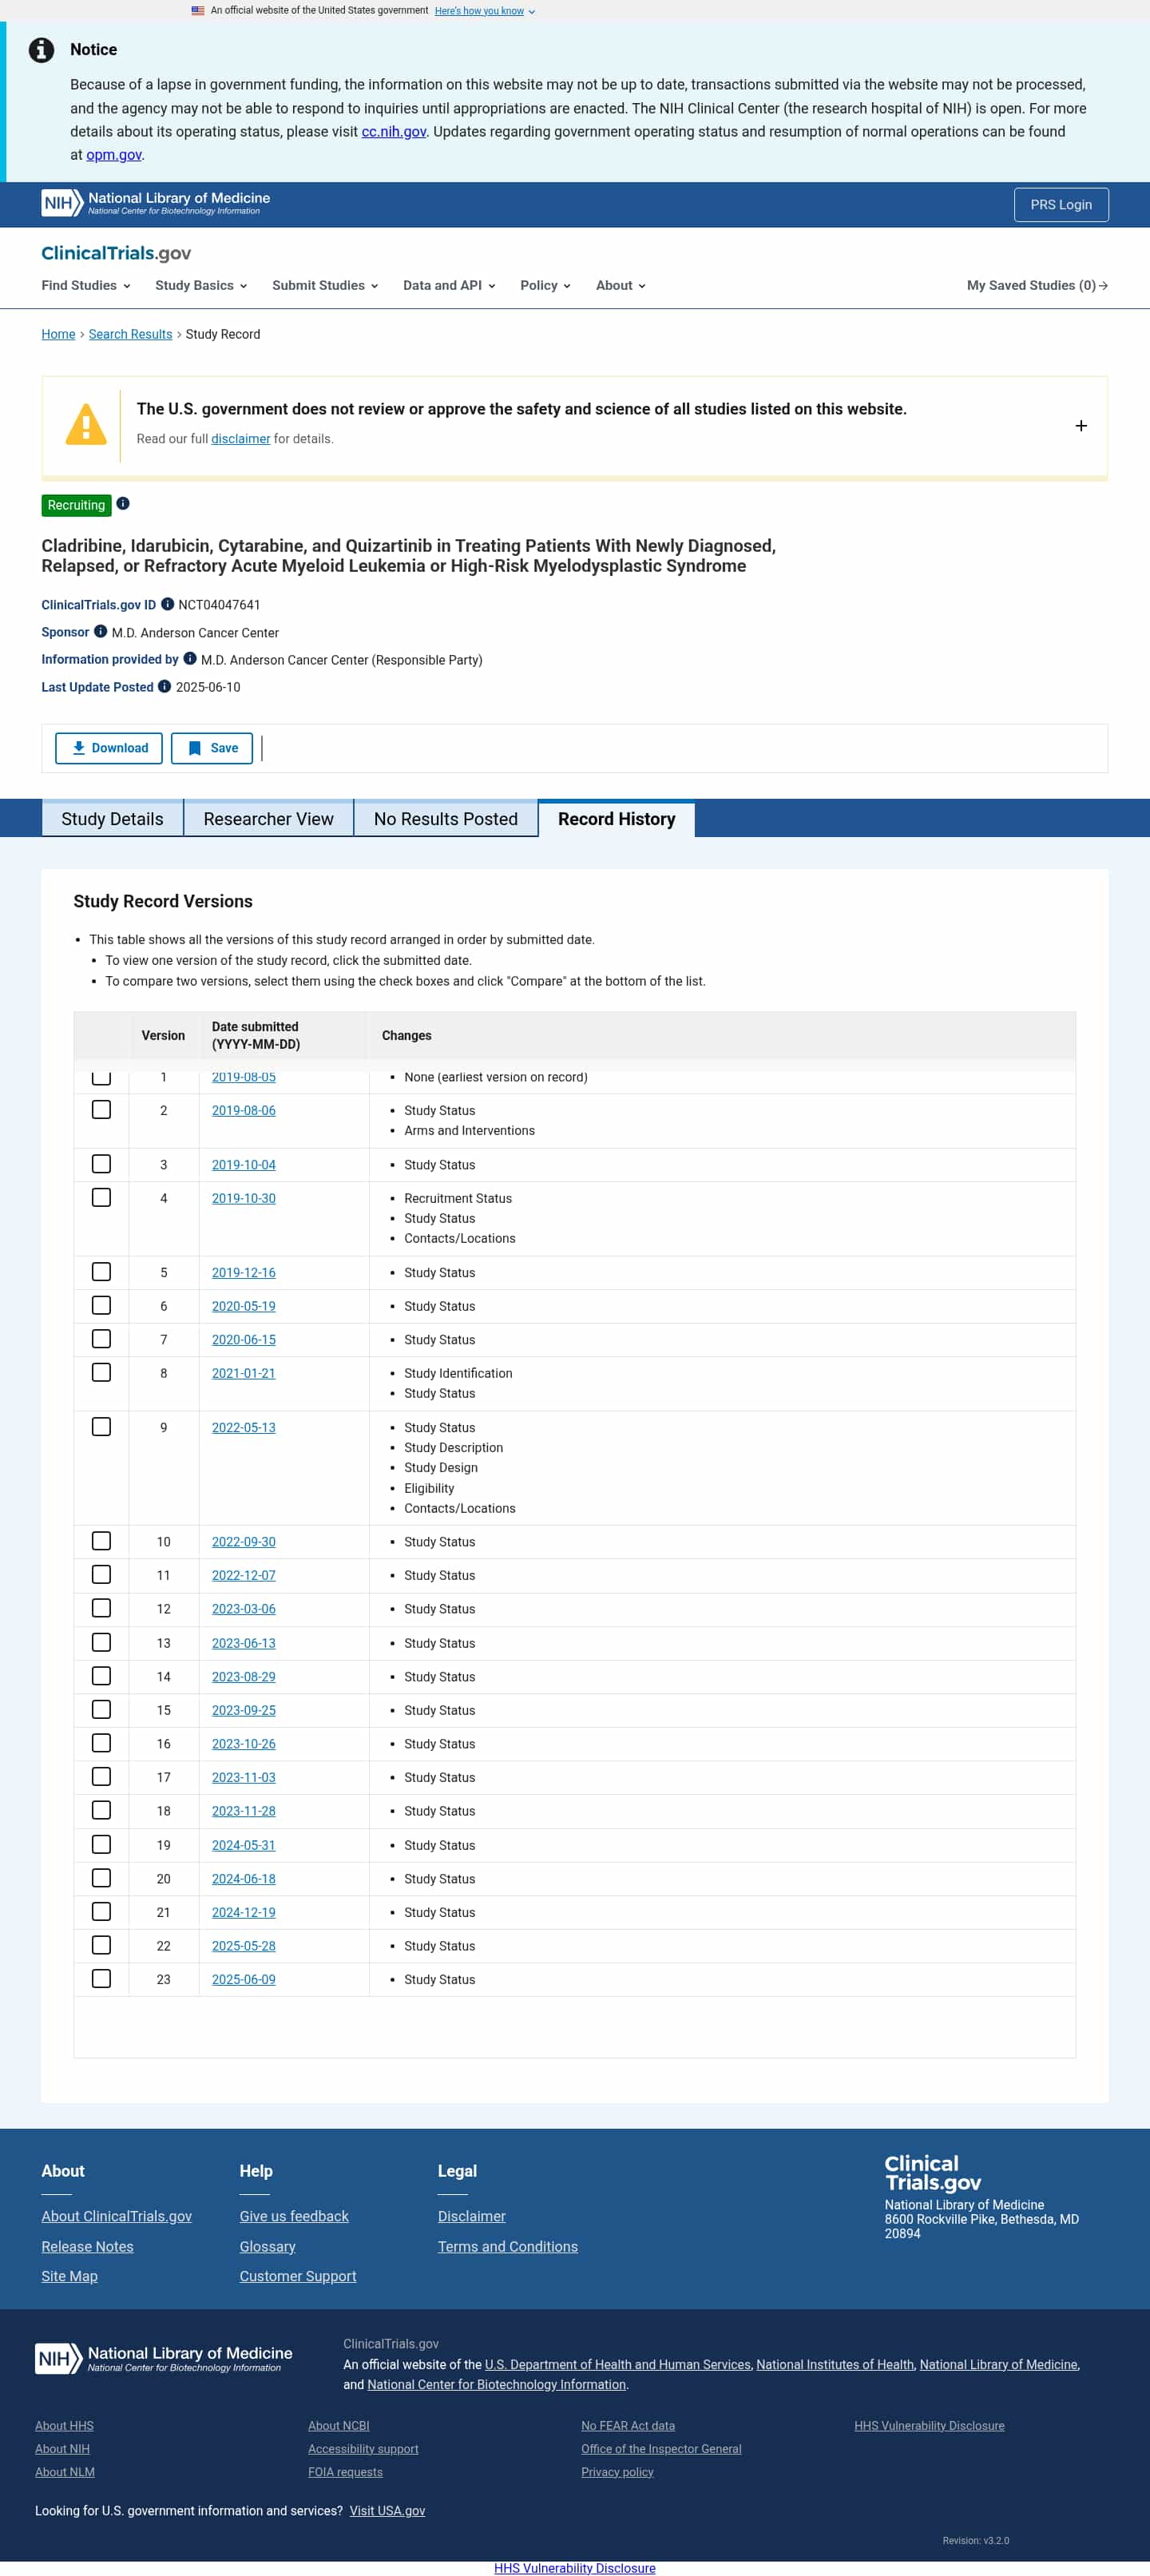The width and height of the screenshot is (1150, 2576).
Task: Click the info icon next to ClinicalTrials.gov ID
Action: pyautogui.click(x=168, y=604)
